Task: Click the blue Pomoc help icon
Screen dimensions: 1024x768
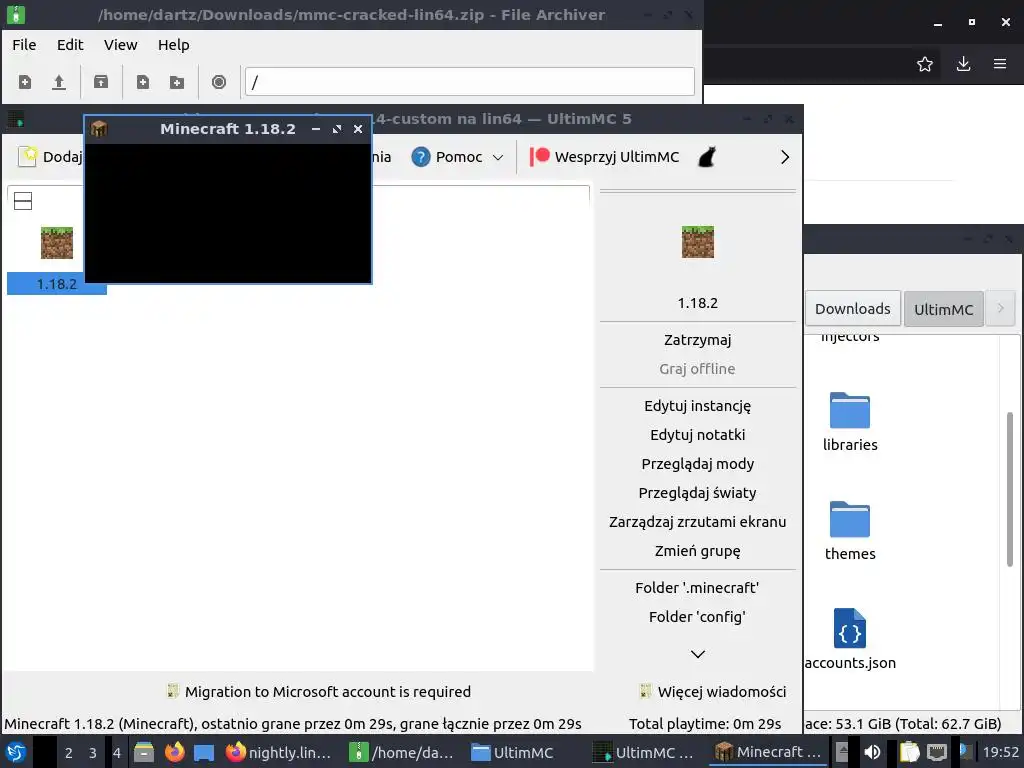Action: click(x=421, y=157)
